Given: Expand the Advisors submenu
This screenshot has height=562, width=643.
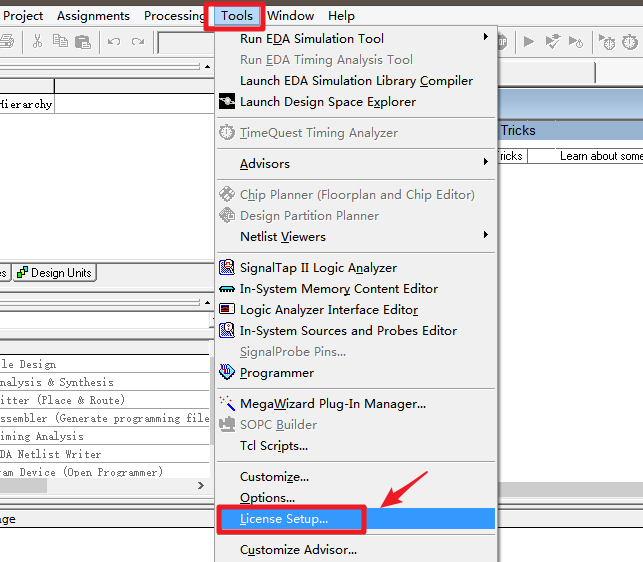Looking at the screenshot, I should [x=356, y=164].
